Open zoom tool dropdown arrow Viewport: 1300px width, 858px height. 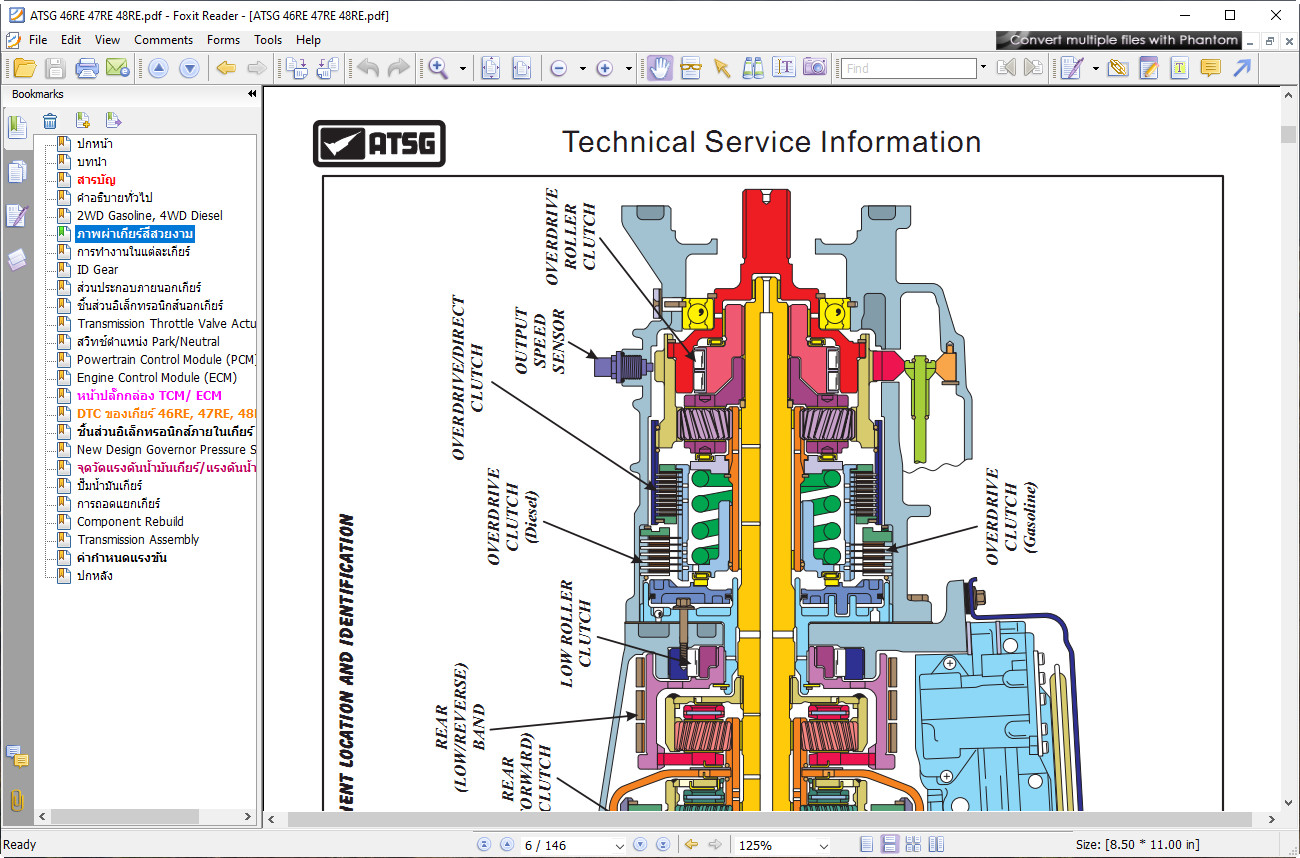click(463, 68)
